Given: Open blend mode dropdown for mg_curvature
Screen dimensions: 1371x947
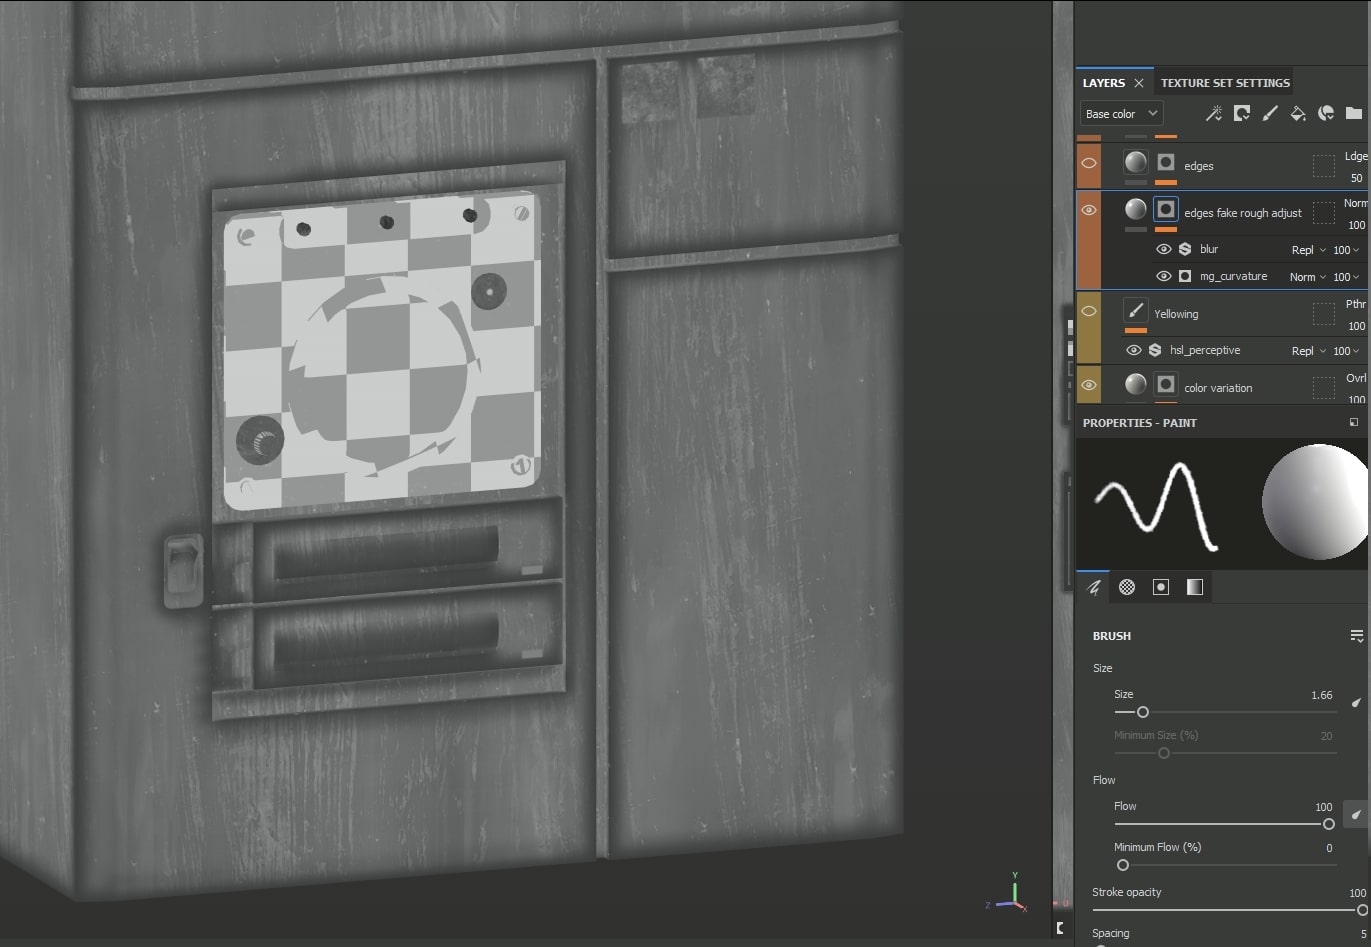Looking at the screenshot, I should click(1308, 277).
